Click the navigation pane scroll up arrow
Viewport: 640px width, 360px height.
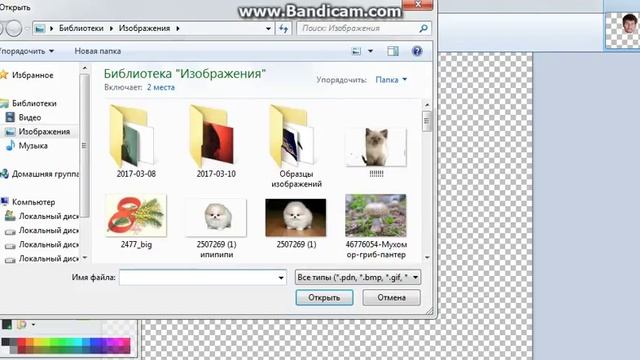(84, 68)
